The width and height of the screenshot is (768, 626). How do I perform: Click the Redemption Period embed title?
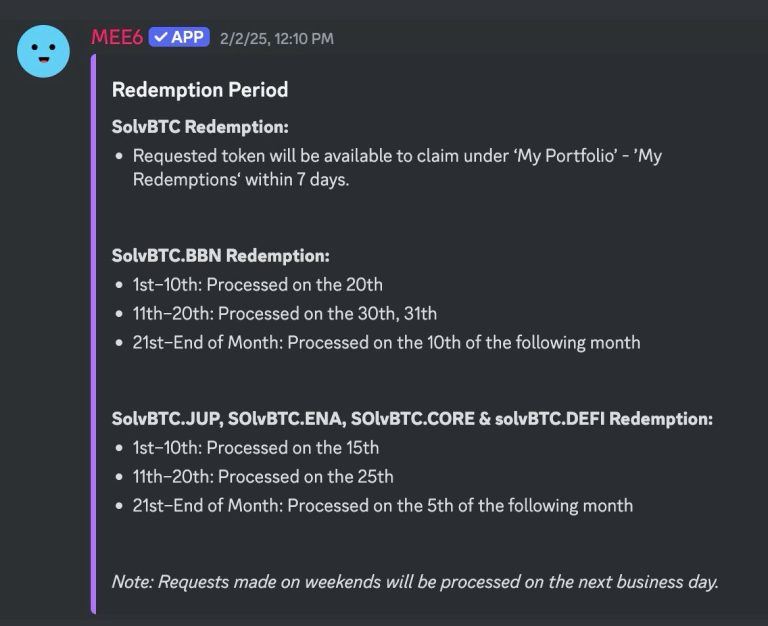pyautogui.click(x=200, y=90)
